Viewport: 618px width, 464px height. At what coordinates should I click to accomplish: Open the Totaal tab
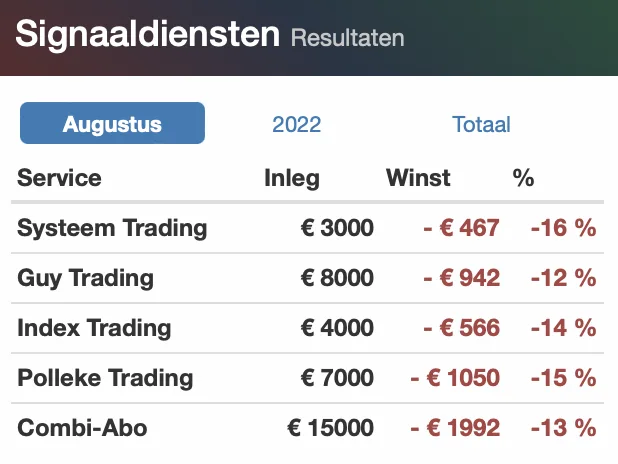click(481, 125)
